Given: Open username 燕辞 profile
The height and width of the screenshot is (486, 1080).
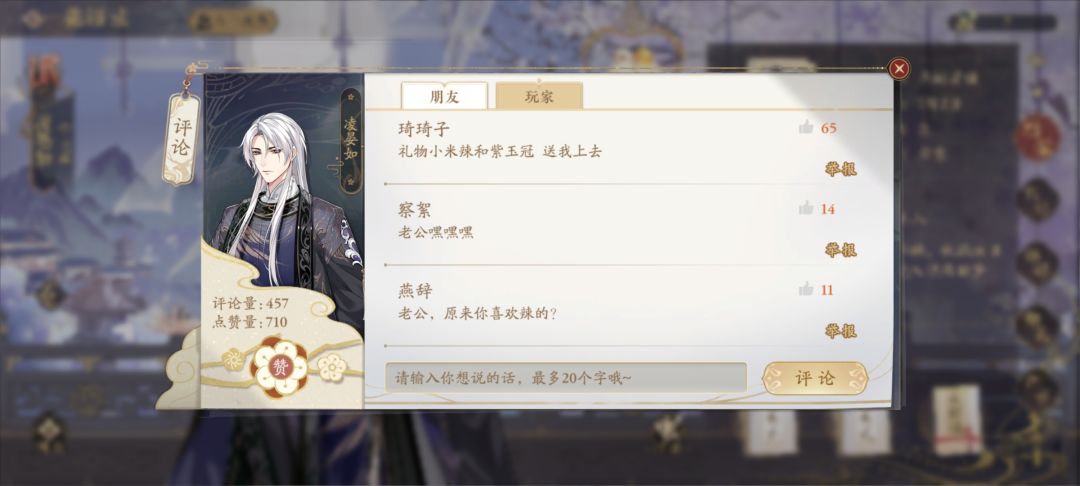Looking at the screenshot, I should coord(415,290).
